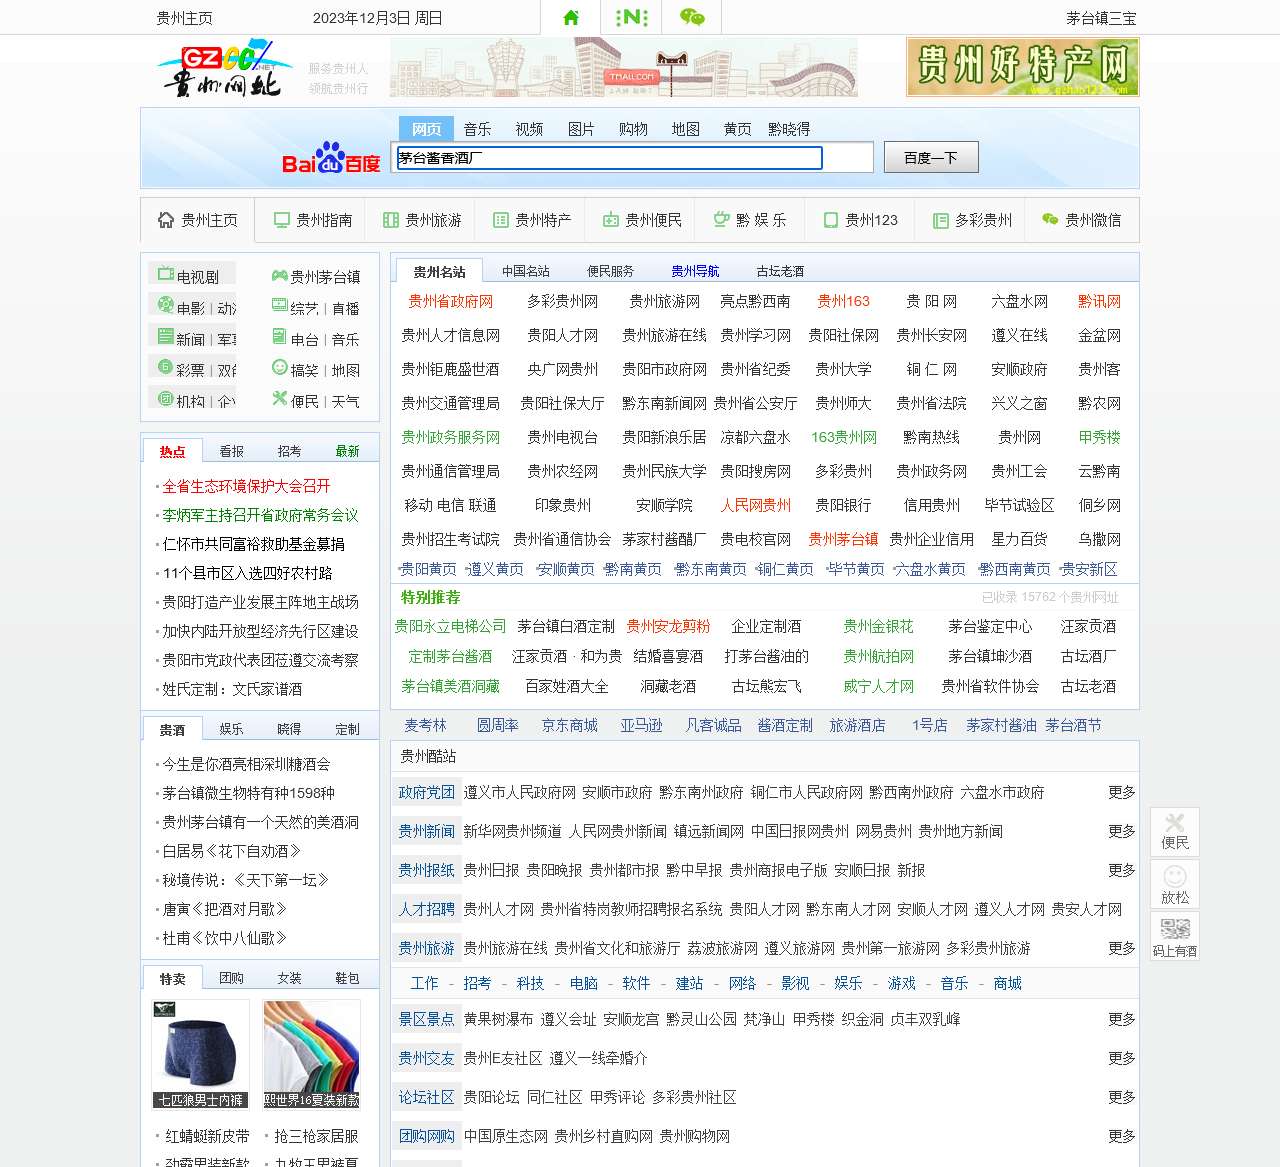Select the 视频 search tab
The width and height of the screenshot is (1280, 1167).
529,129
